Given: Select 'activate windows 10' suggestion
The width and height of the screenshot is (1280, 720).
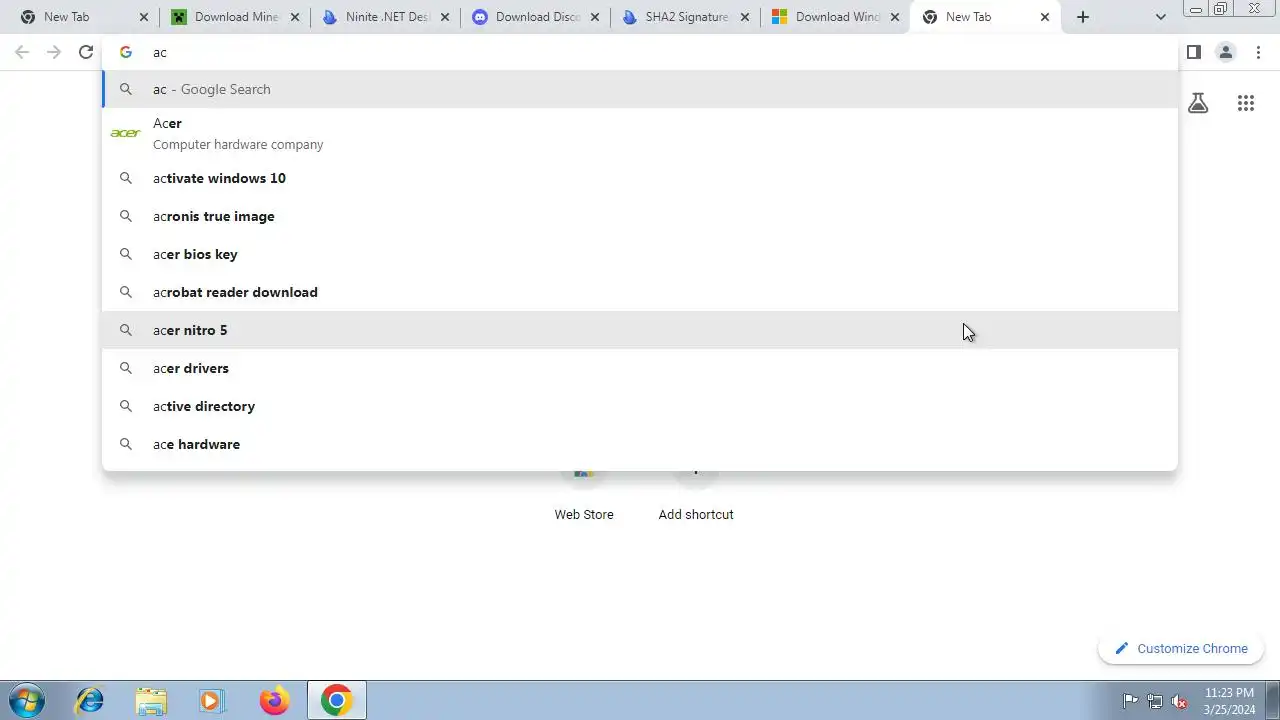Looking at the screenshot, I should pos(640,178).
